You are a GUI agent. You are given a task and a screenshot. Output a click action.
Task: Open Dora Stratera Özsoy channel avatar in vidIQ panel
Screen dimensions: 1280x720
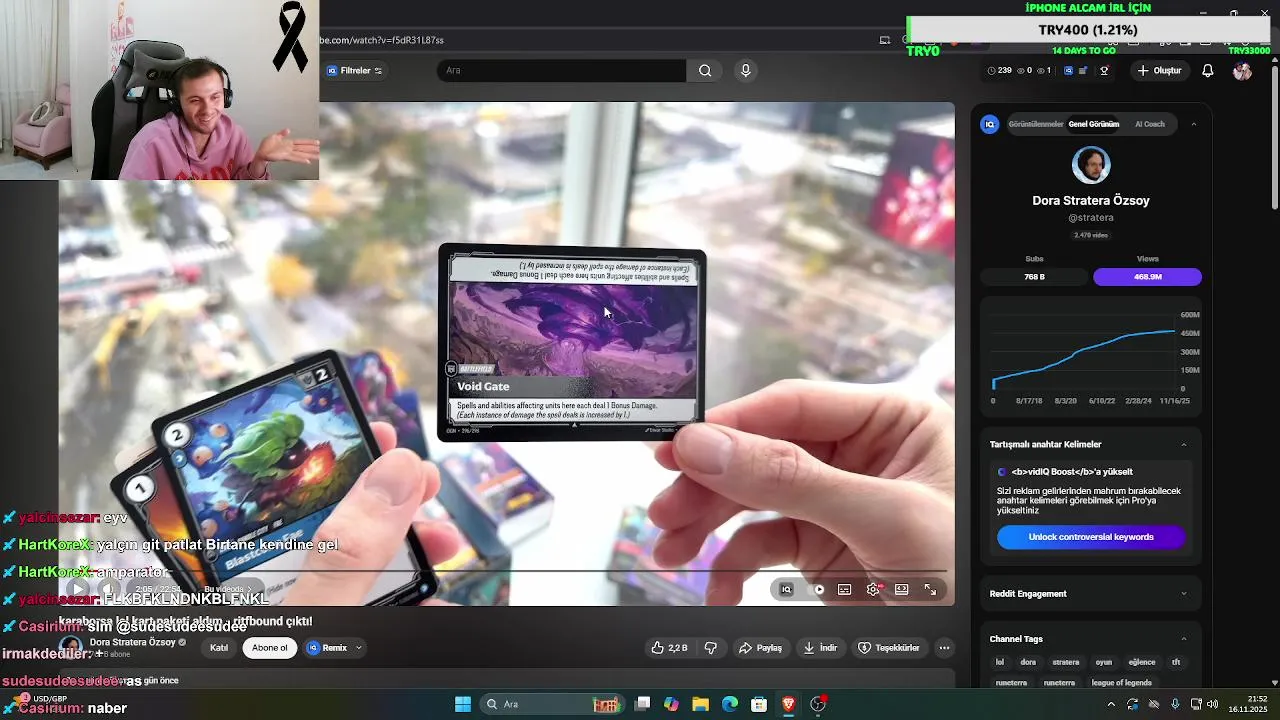coord(1091,165)
